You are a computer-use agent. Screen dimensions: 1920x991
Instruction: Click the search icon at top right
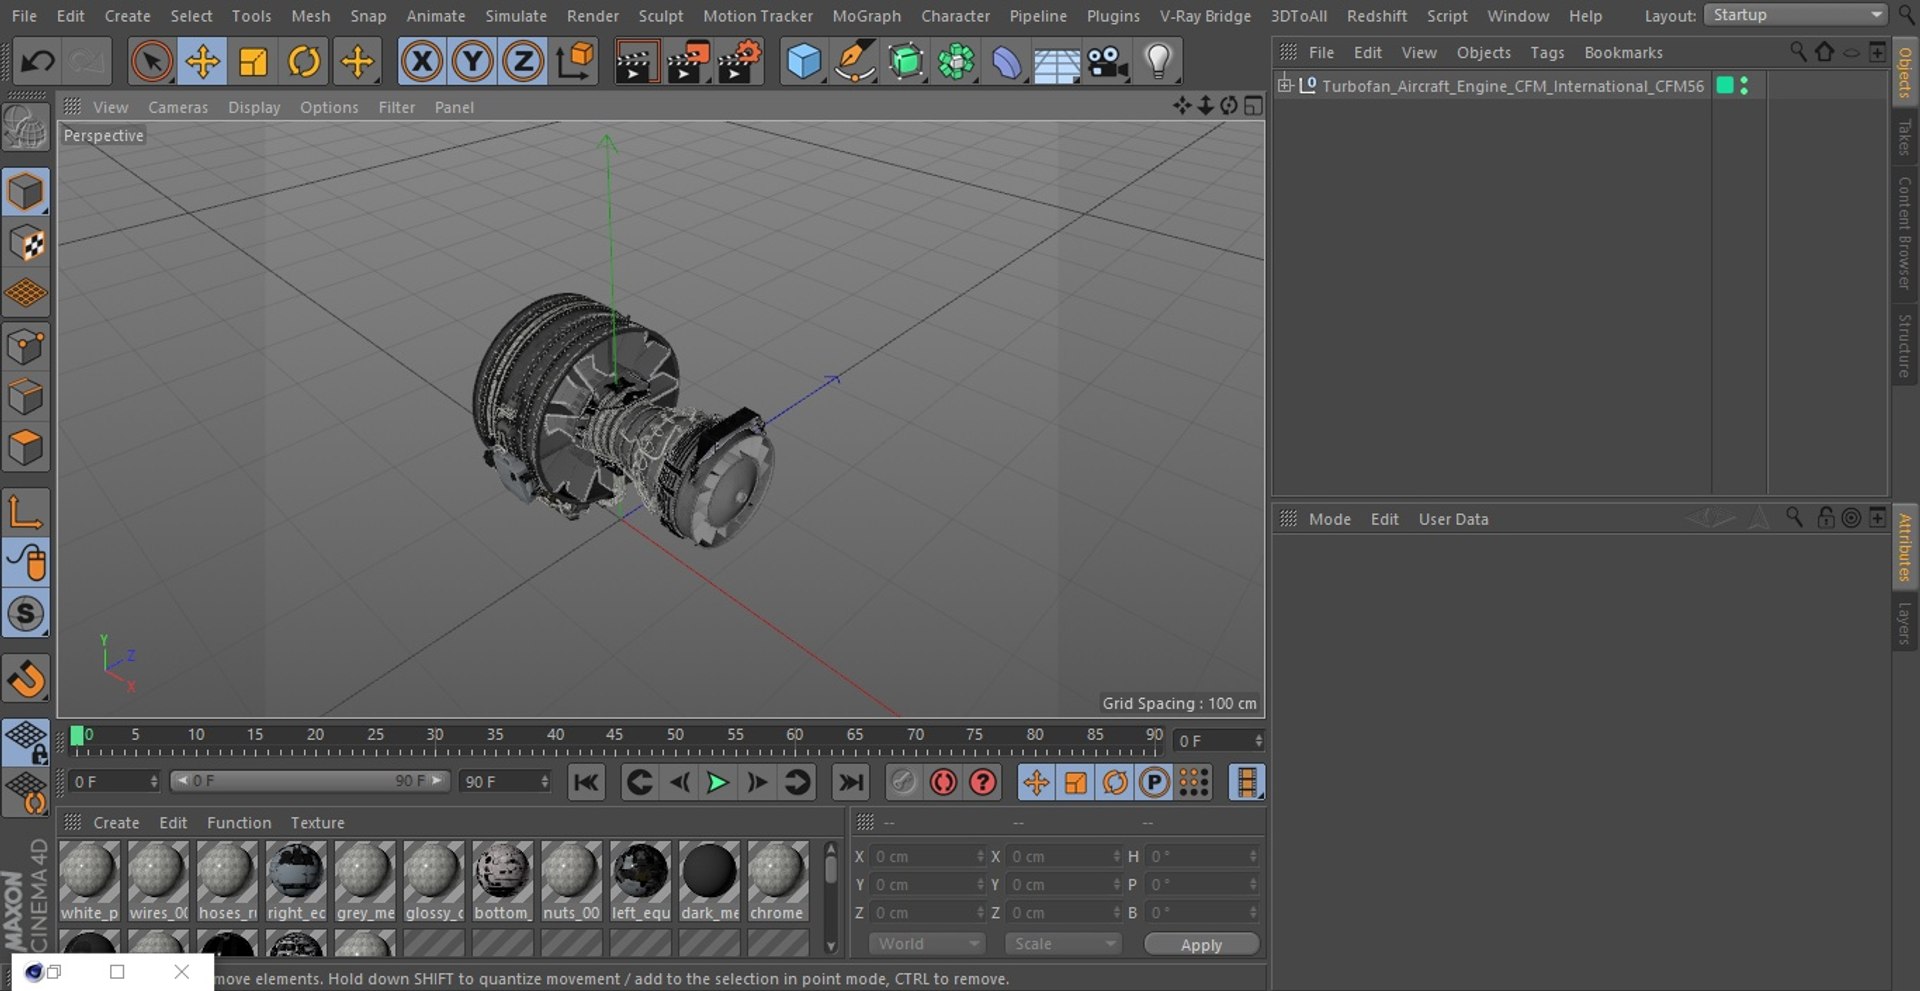pyautogui.click(x=1906, y=16)
